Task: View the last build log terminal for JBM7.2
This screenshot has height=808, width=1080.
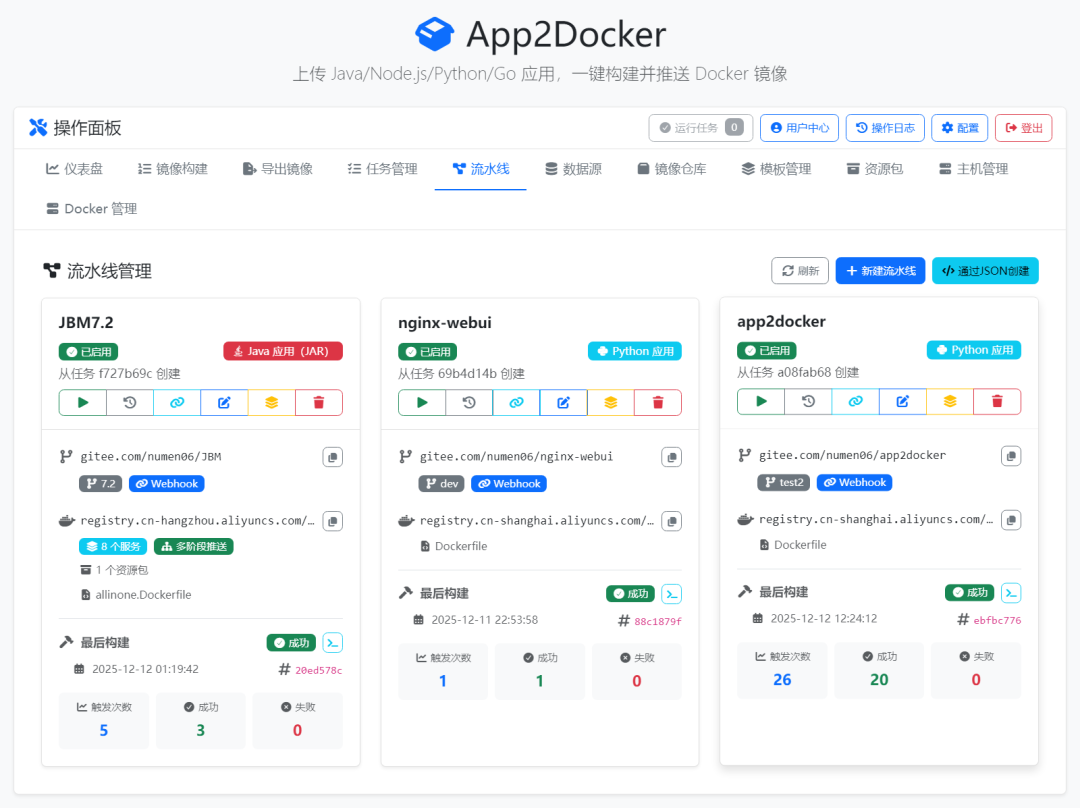Action: pos(332,643)
